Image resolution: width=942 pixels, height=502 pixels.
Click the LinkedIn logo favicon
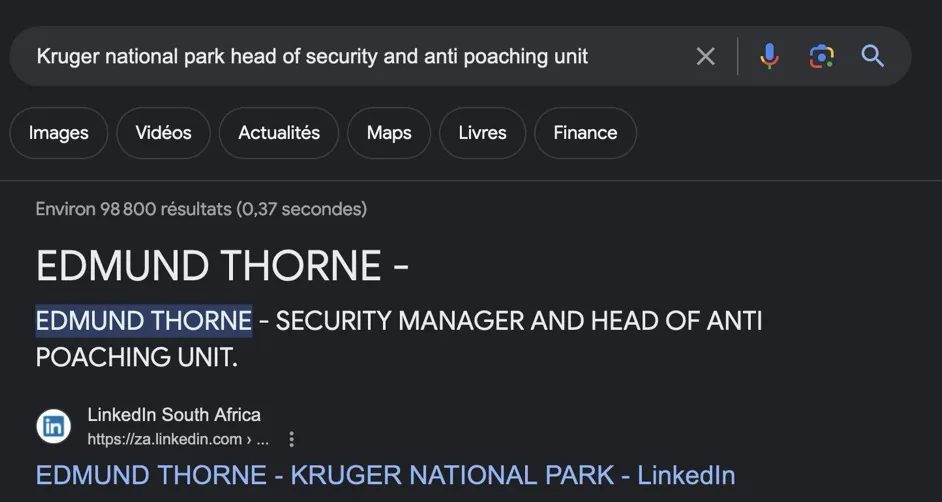pos(53,426)
